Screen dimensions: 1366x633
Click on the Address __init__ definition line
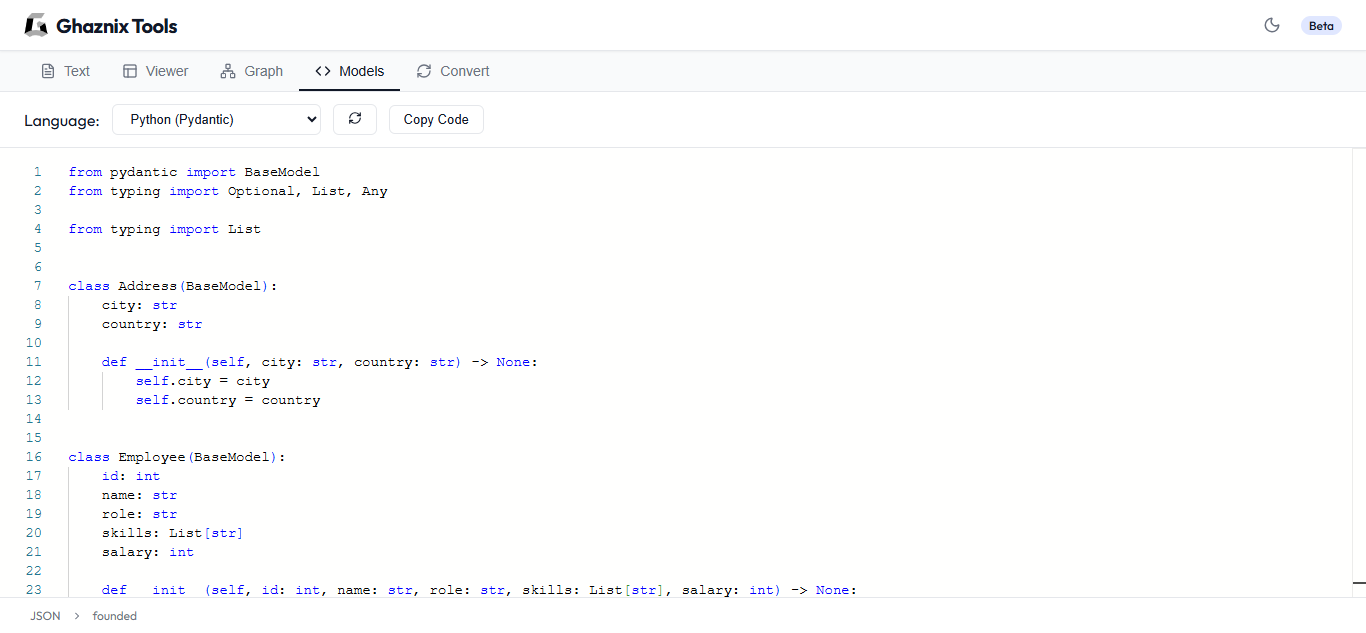320,362
